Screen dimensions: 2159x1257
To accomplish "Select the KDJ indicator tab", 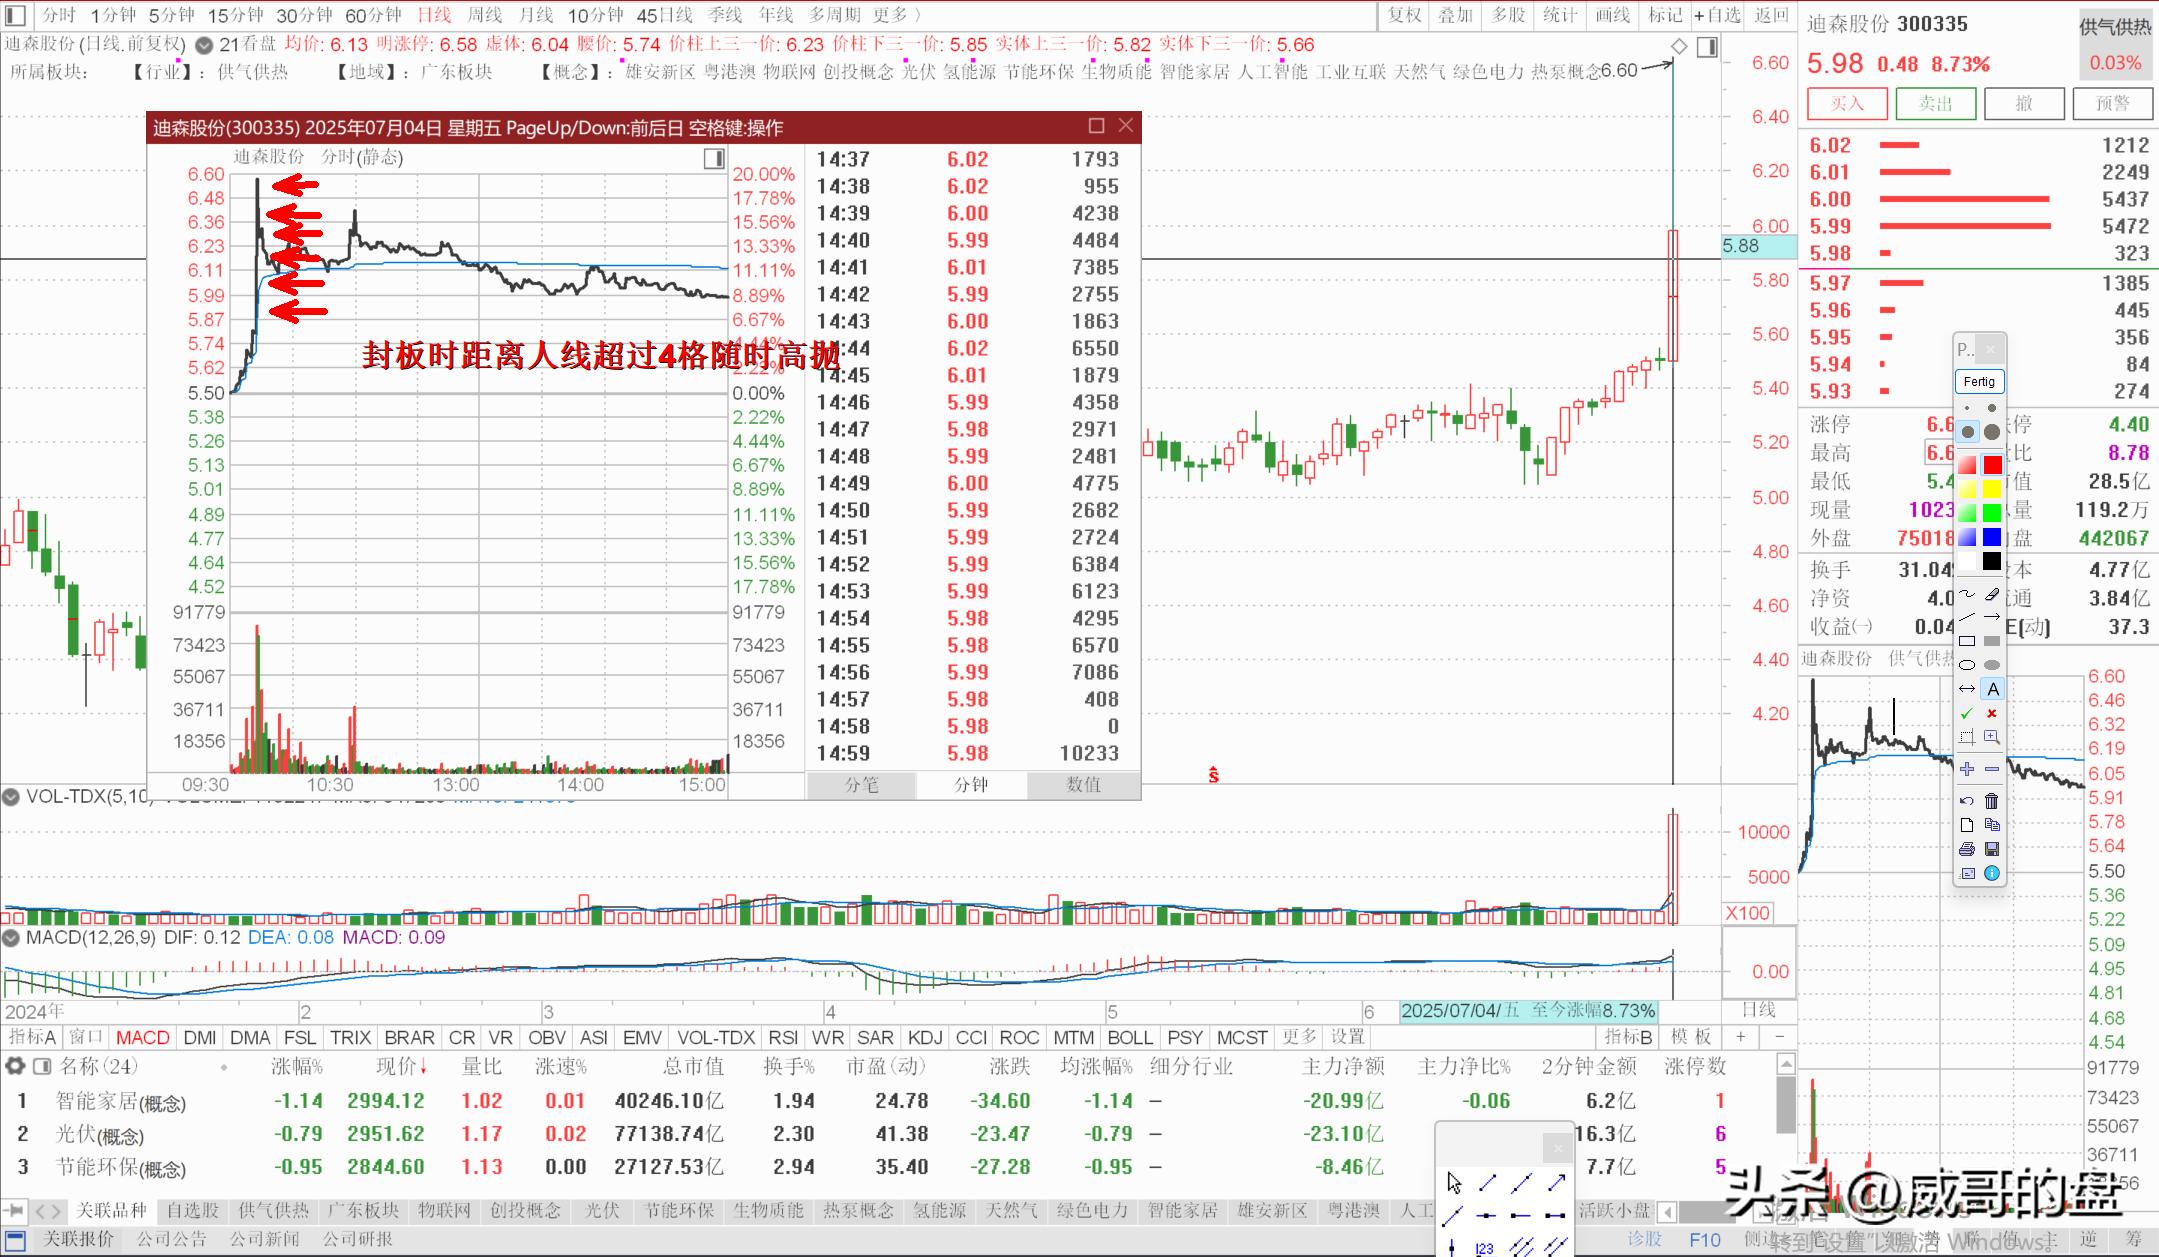I will (x=925, y=1037).
